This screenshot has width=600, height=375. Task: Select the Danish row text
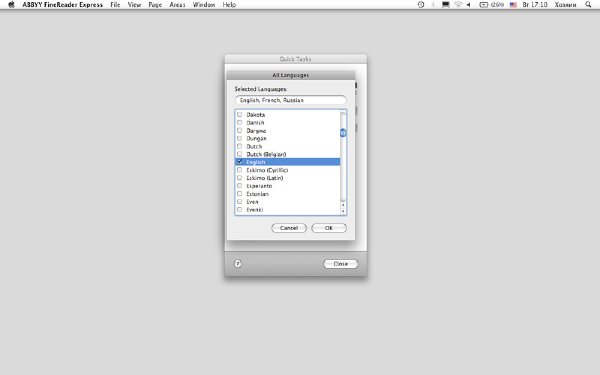255,123
